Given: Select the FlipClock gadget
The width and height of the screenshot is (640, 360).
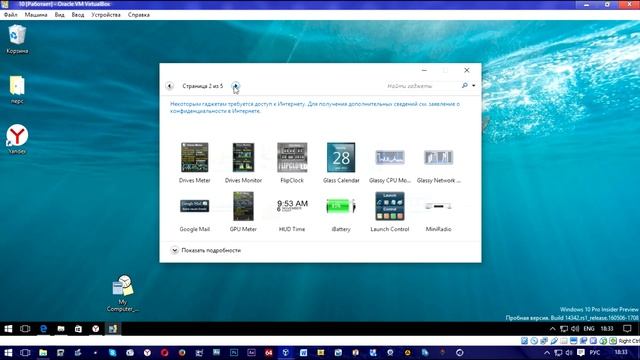Looking at the screenshot, I should (x=292, y=162).
